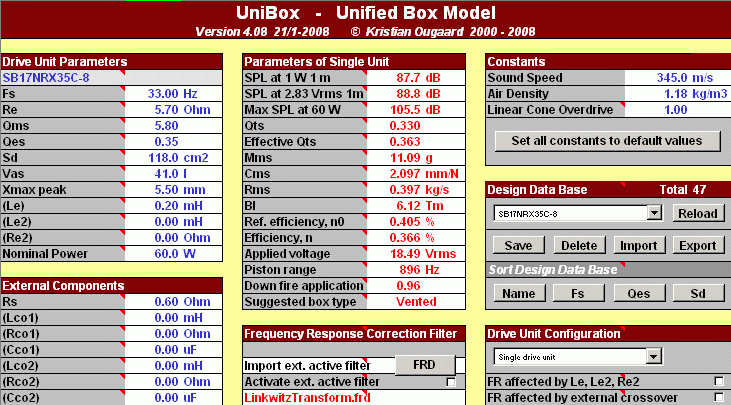Viewport: 731px width, 405px height.
Task: Click the Reload design database button
Action: coord(697,213)
